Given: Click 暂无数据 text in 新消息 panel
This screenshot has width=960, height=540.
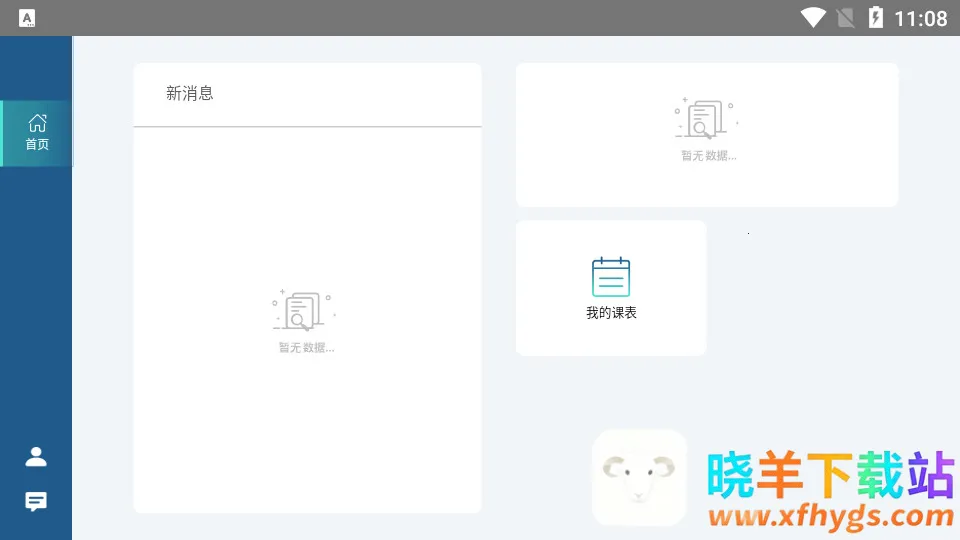Looking at the screenshot, I should point(306,348).
